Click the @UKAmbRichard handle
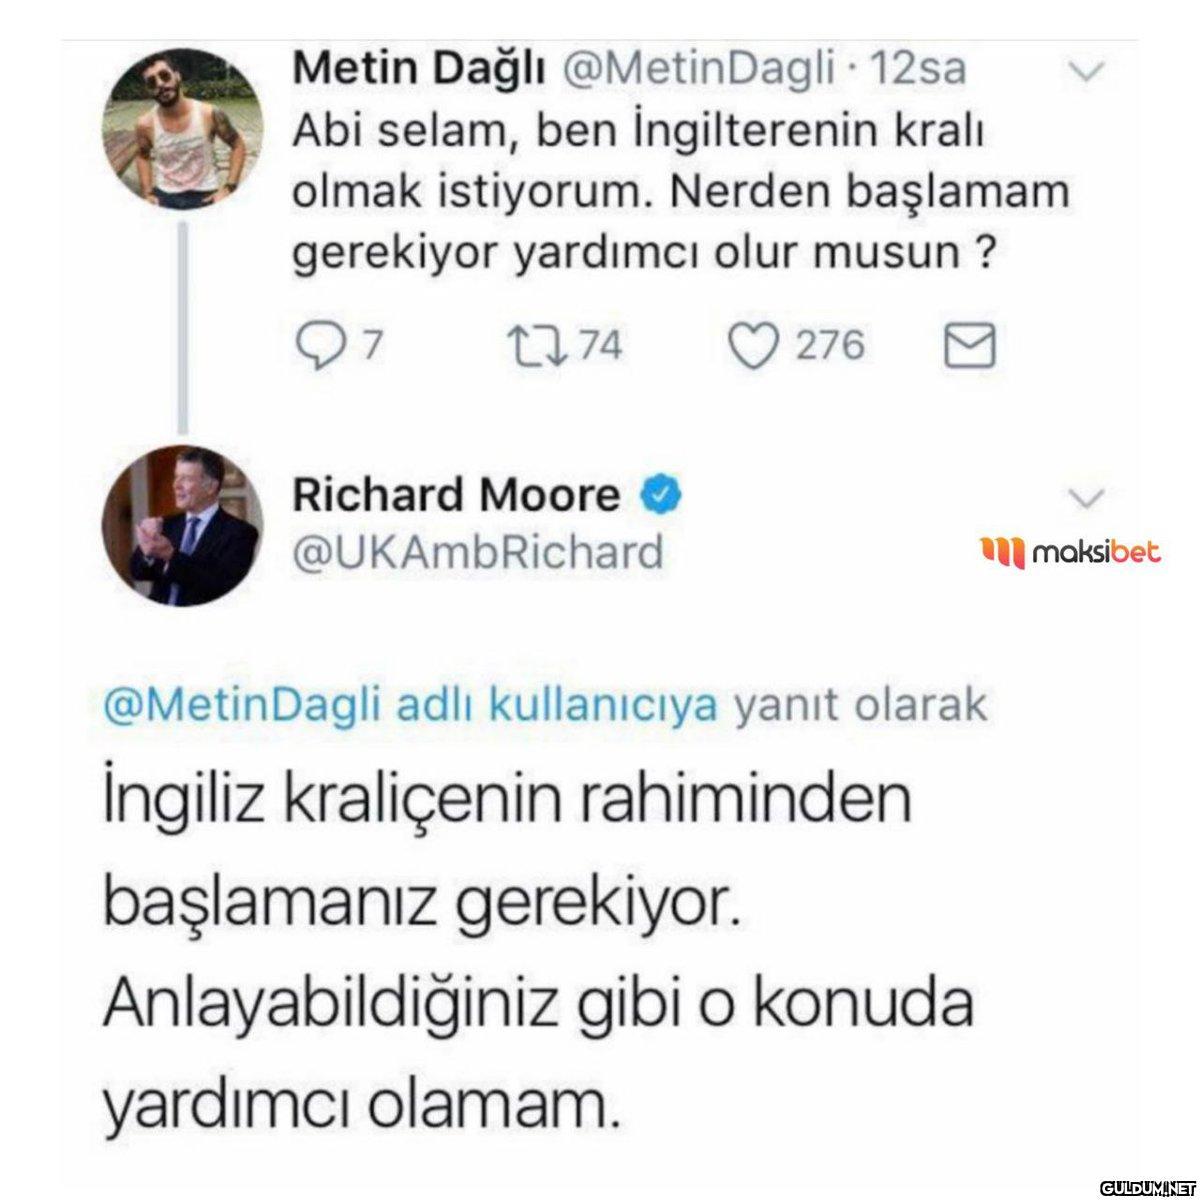 pyautogui.click(x=477, y=551)
